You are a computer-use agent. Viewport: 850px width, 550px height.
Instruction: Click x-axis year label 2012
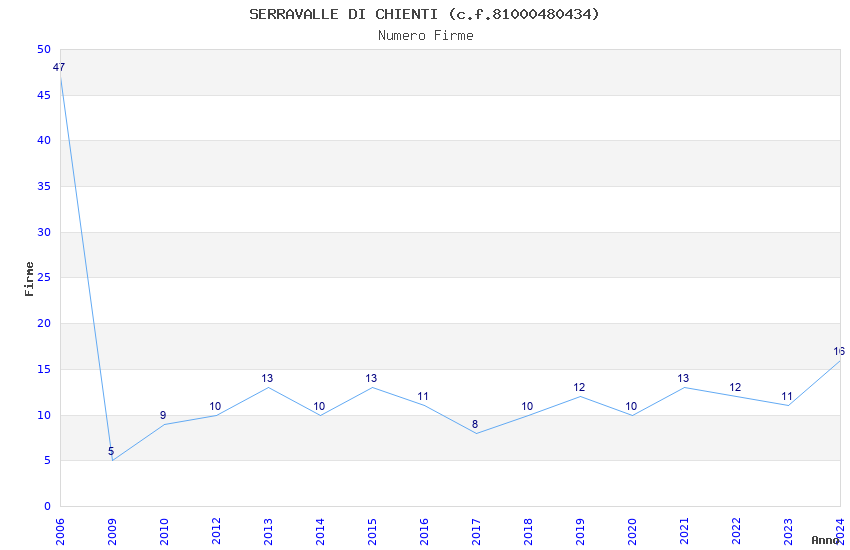[x=216, y=531]
